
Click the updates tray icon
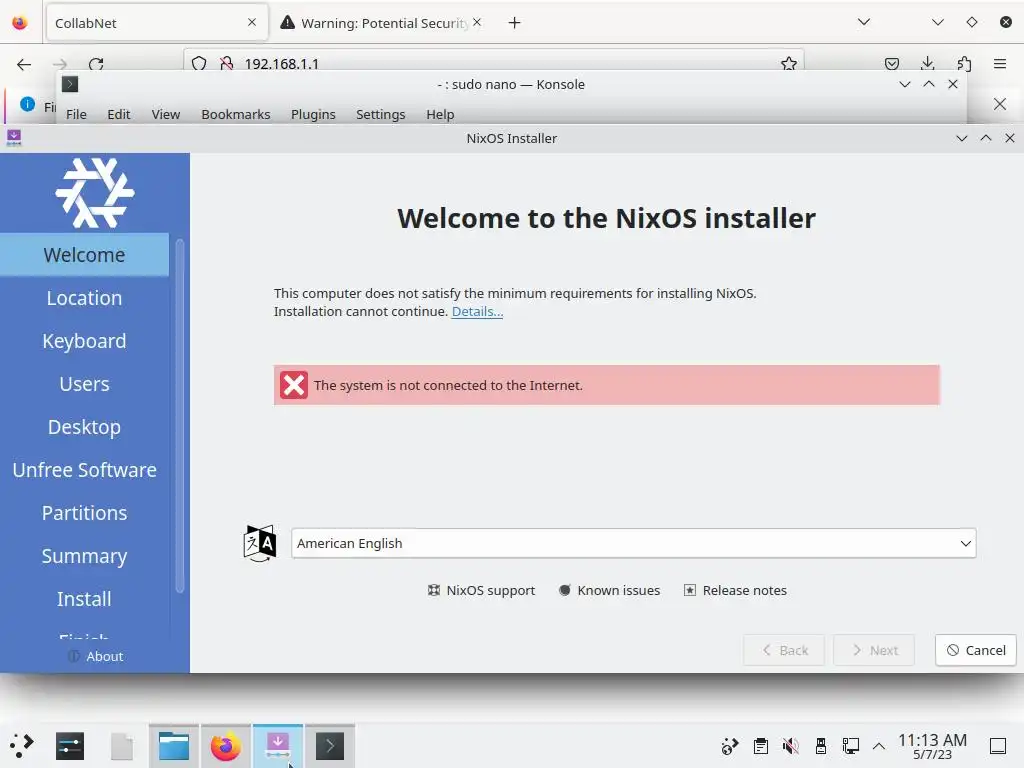(x=729, y=746)
